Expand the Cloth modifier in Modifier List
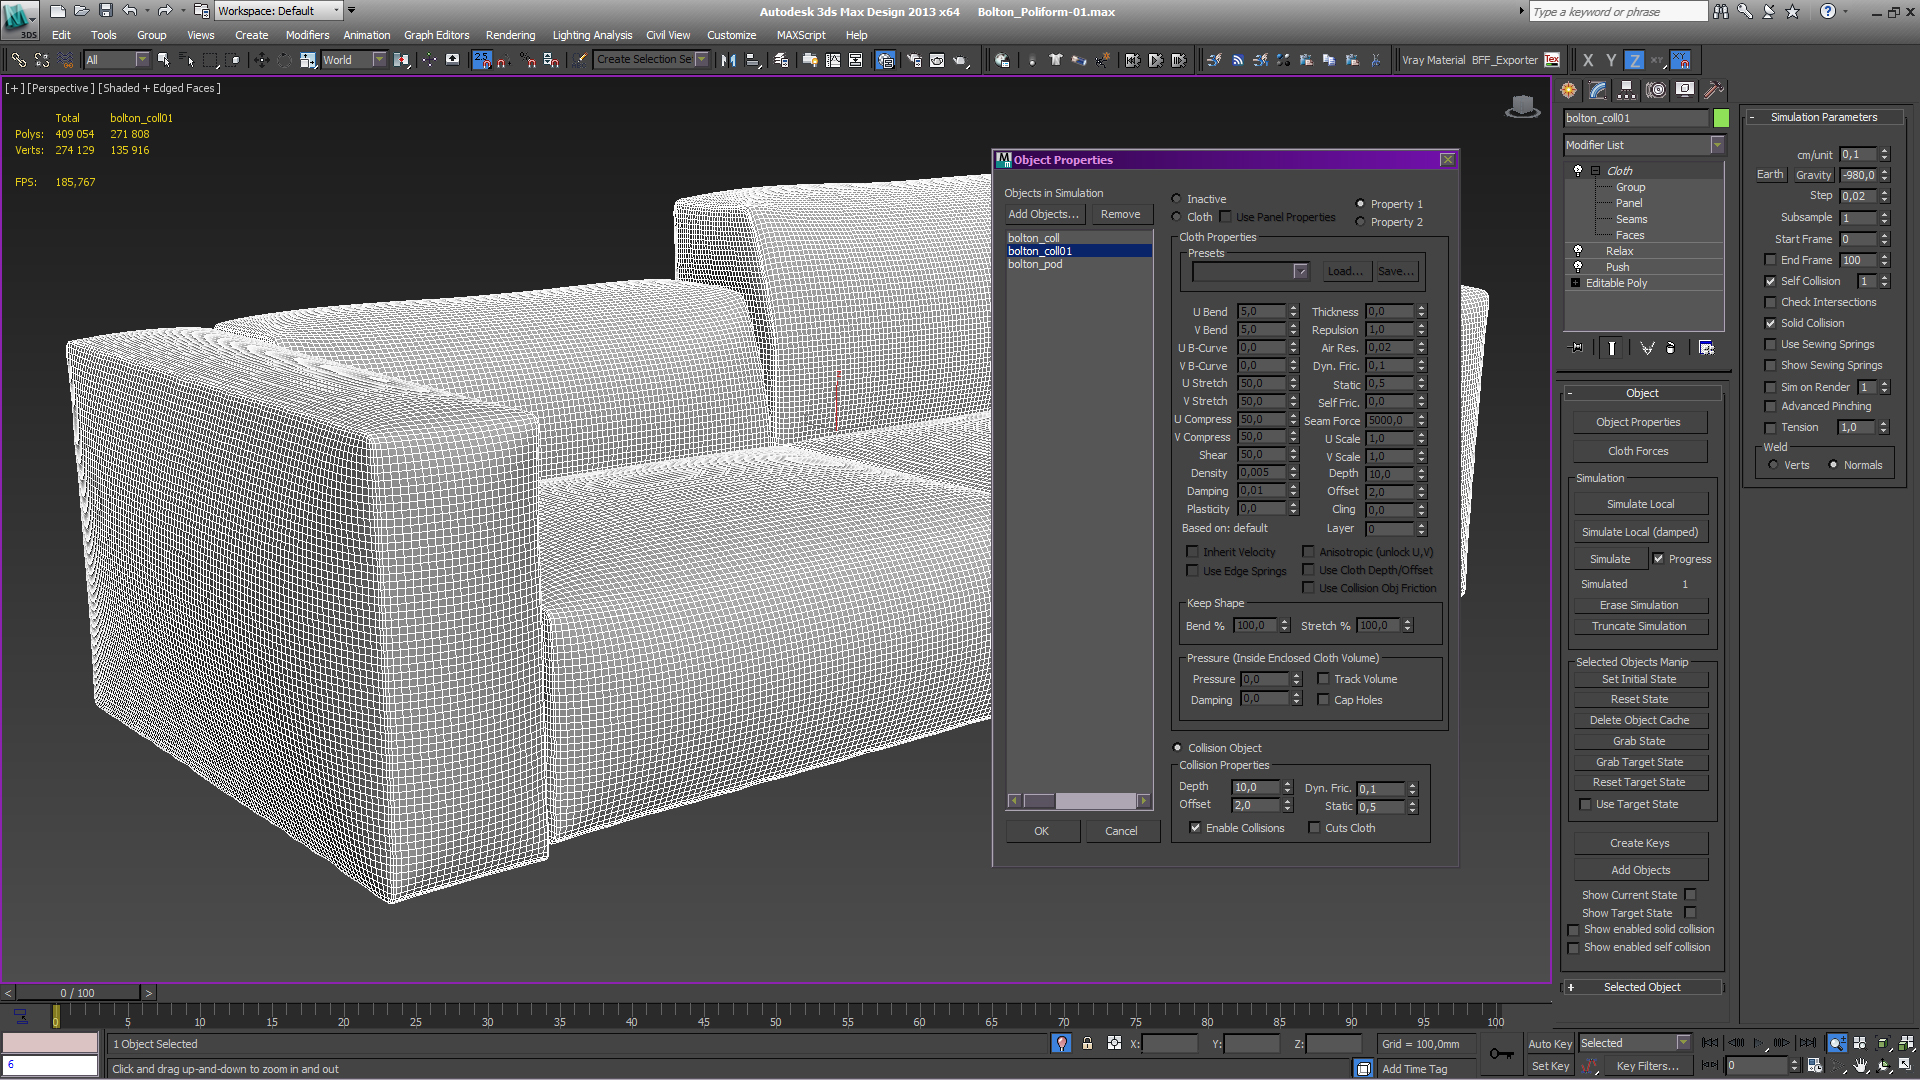Image resolution: width=1920 pixels, height=1080 pixels. pyautogui.click(x=1594, y=170)
